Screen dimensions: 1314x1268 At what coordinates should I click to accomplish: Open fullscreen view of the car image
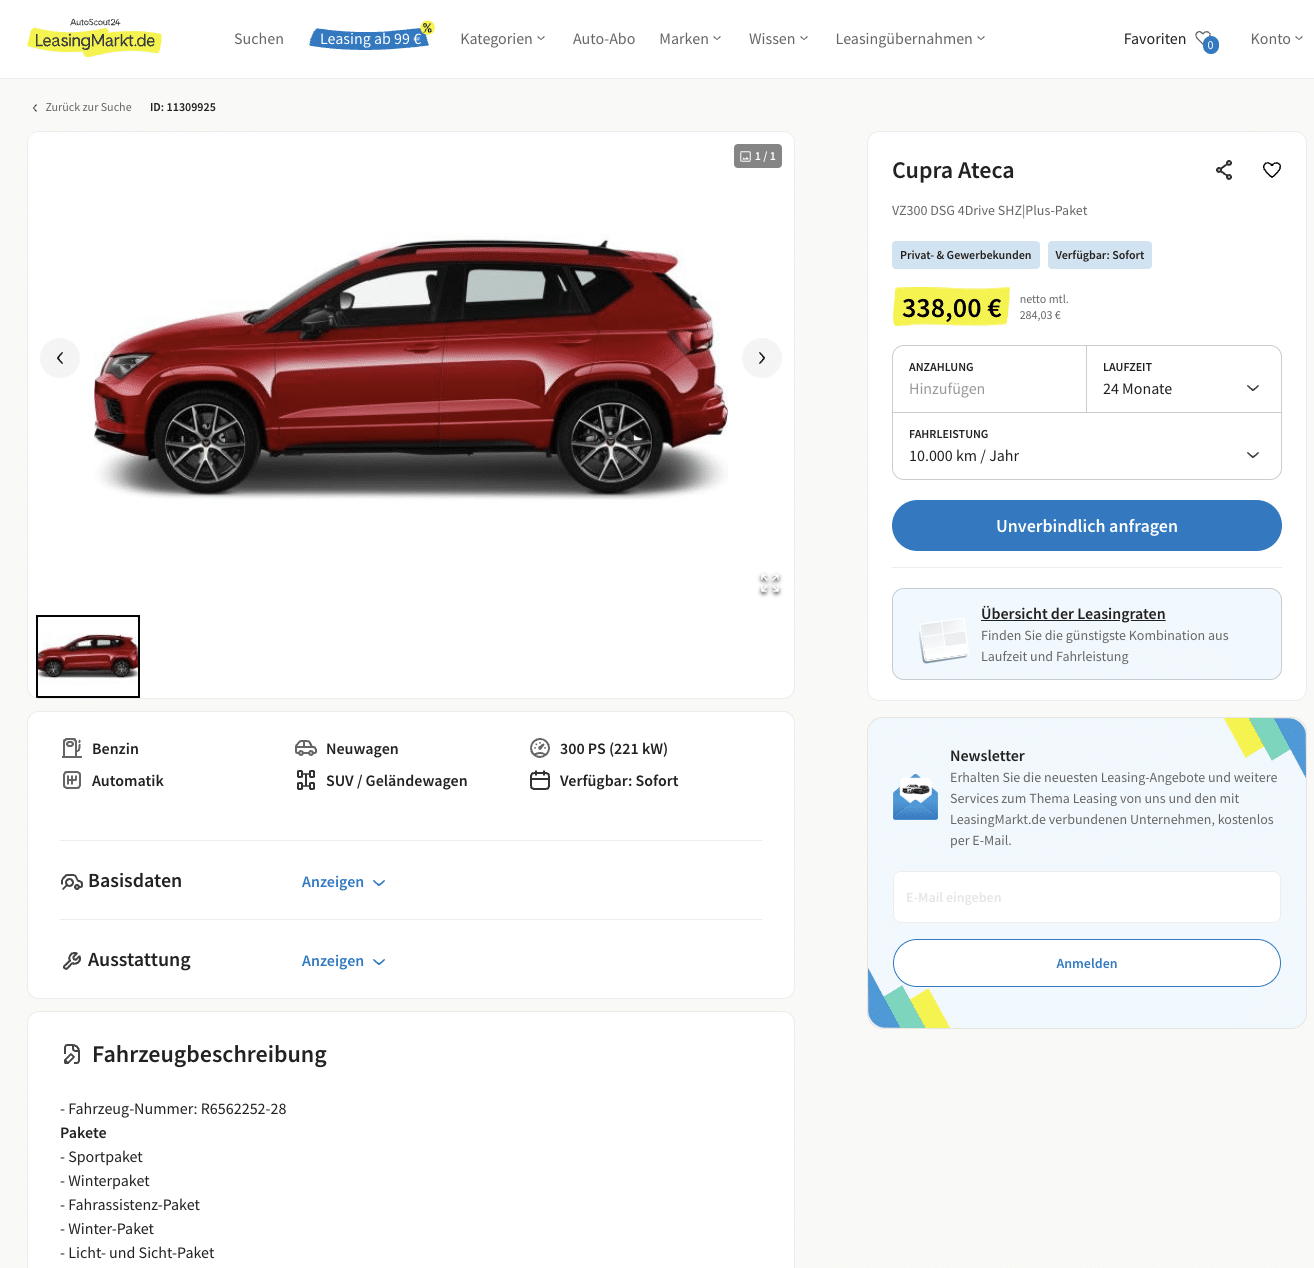coord(770,585)
